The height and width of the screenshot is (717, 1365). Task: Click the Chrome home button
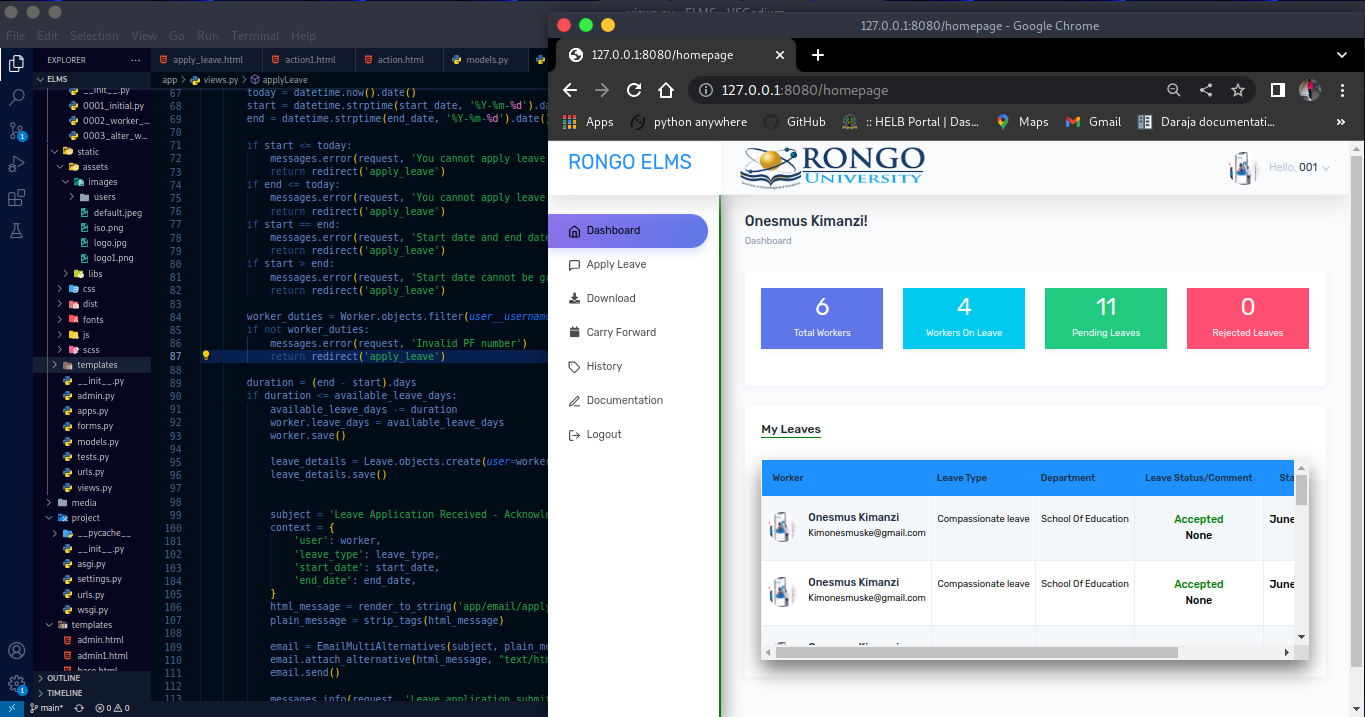[x=665, y=90]
